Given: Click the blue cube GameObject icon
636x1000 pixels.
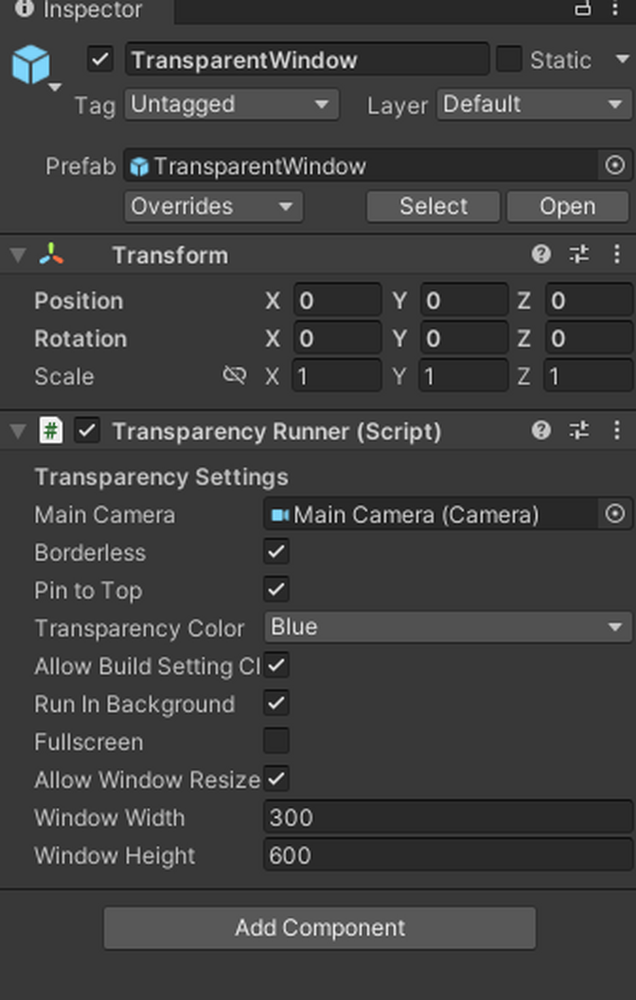Looking at the screenshot, I should [x=31, y=64].
